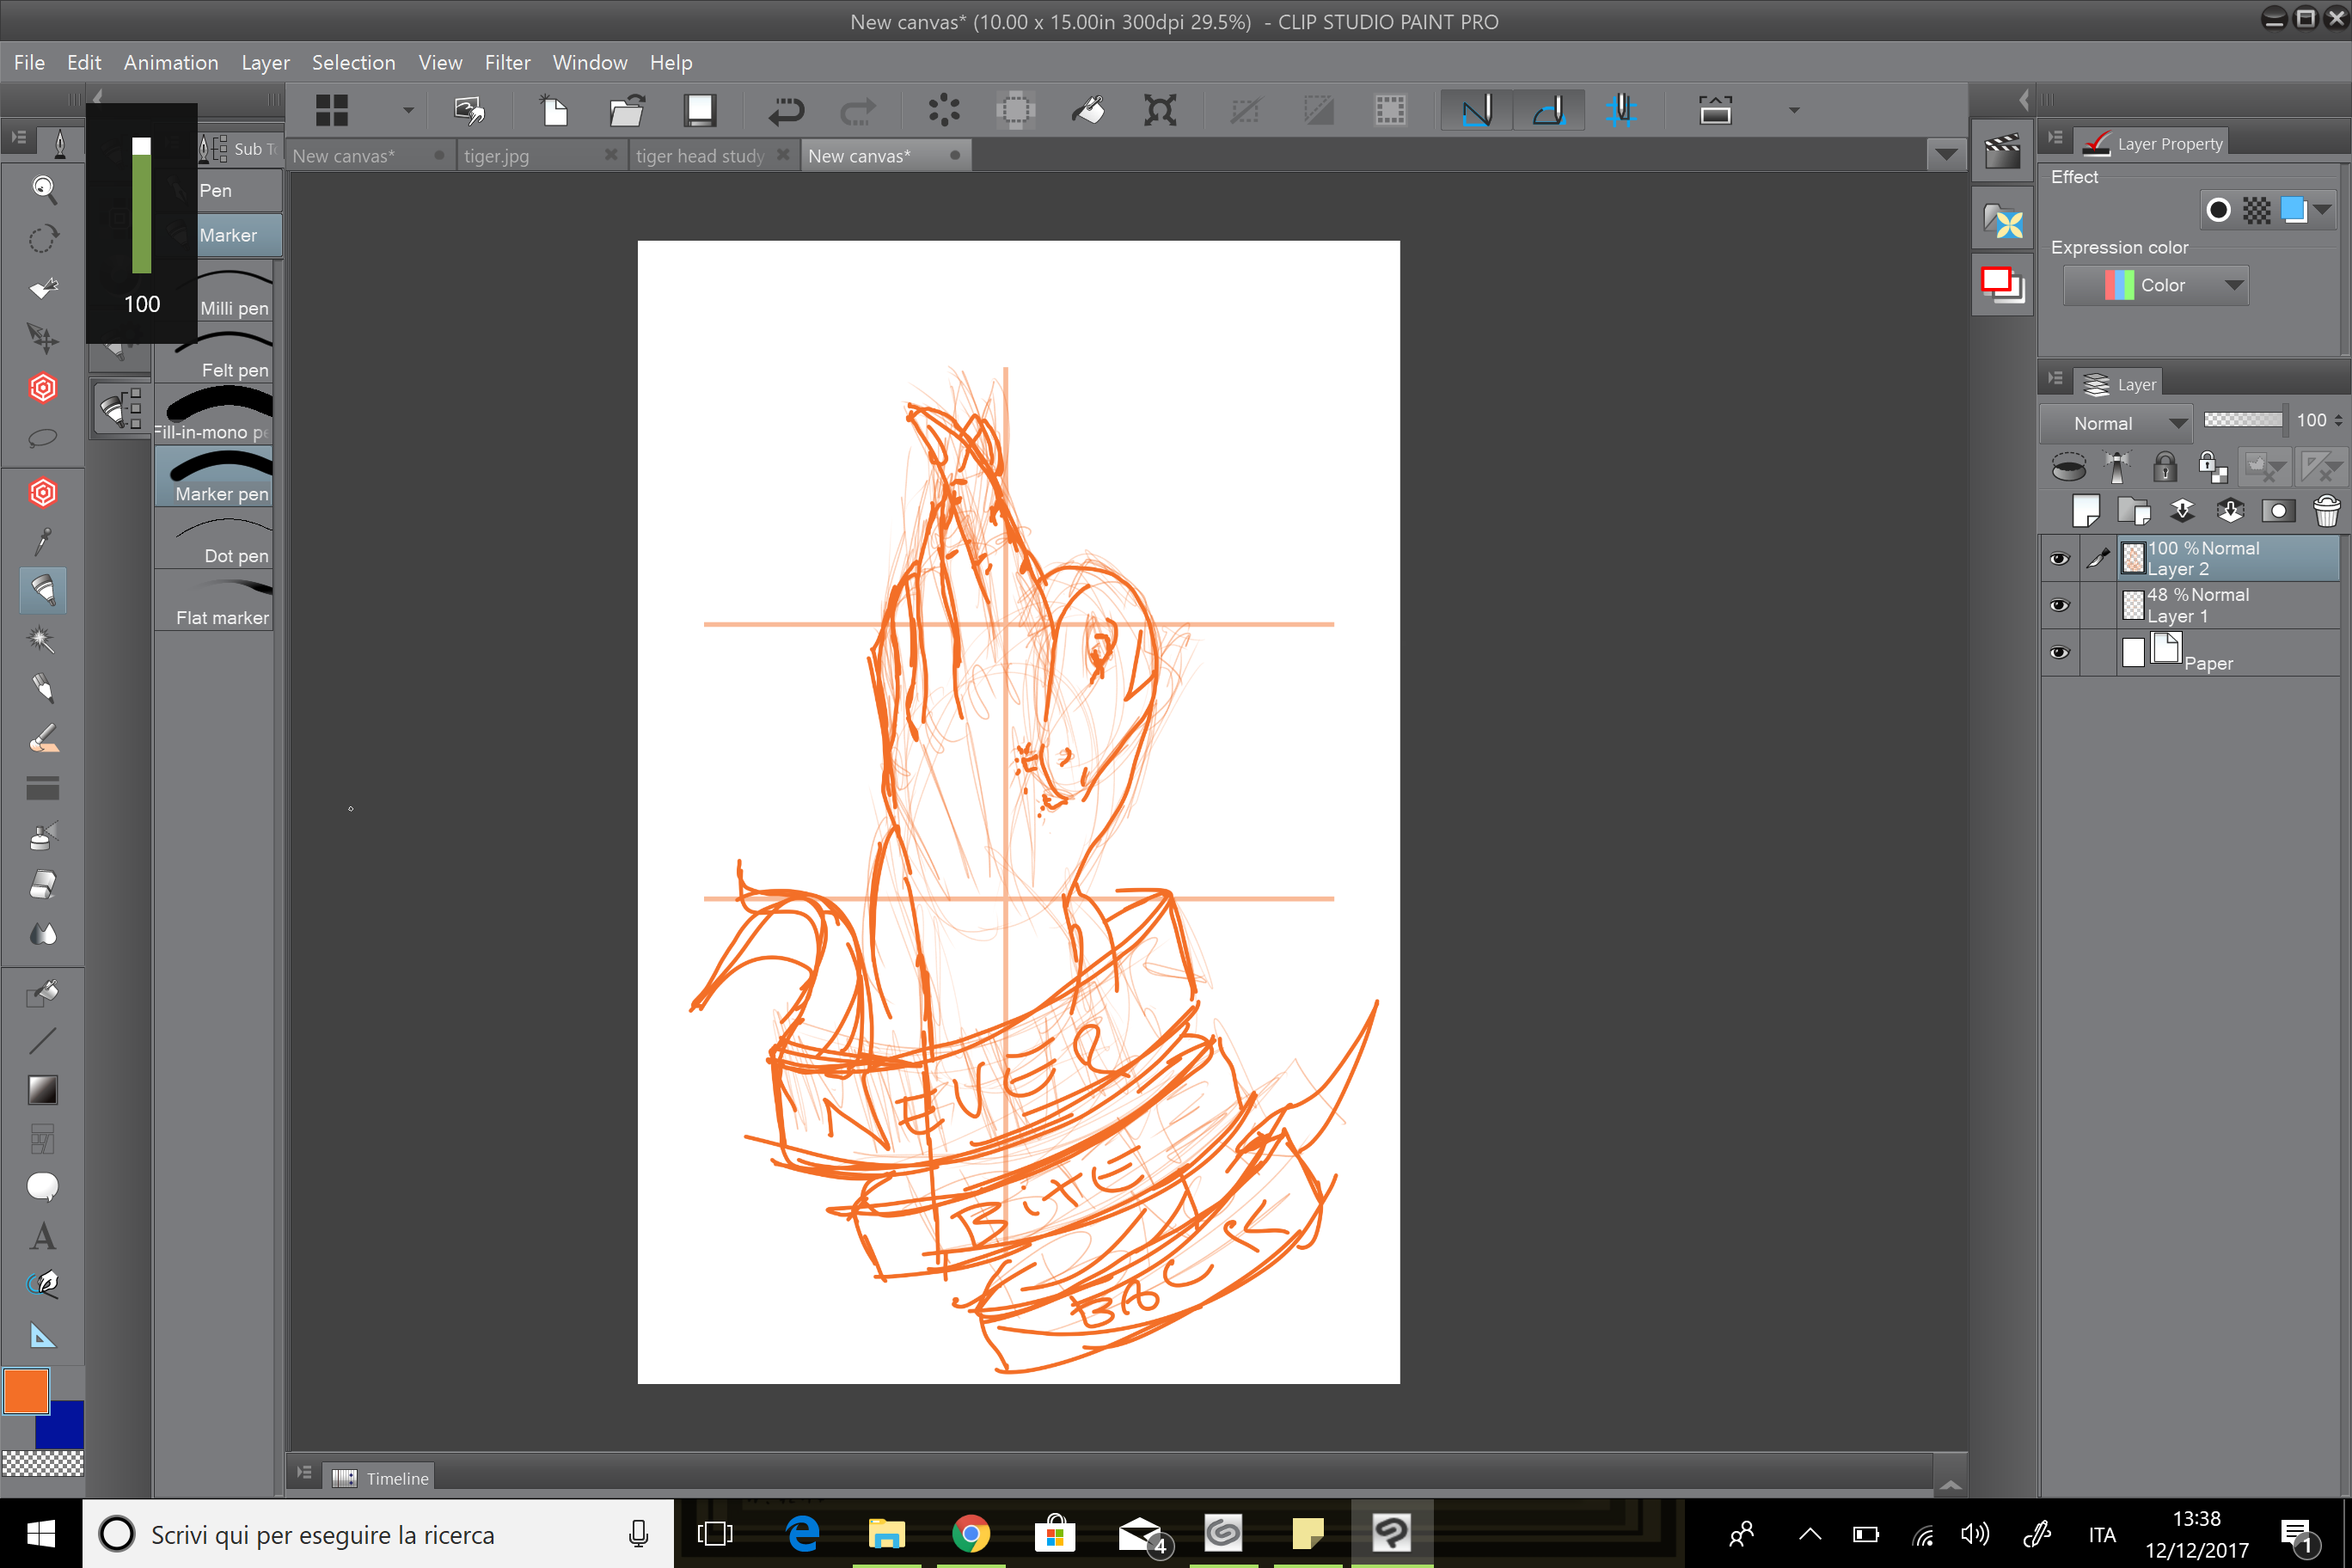This screenshot has height=1568, width=2352.
Task: Select the Eyedropper tool
Action: [x=44, y=540]
